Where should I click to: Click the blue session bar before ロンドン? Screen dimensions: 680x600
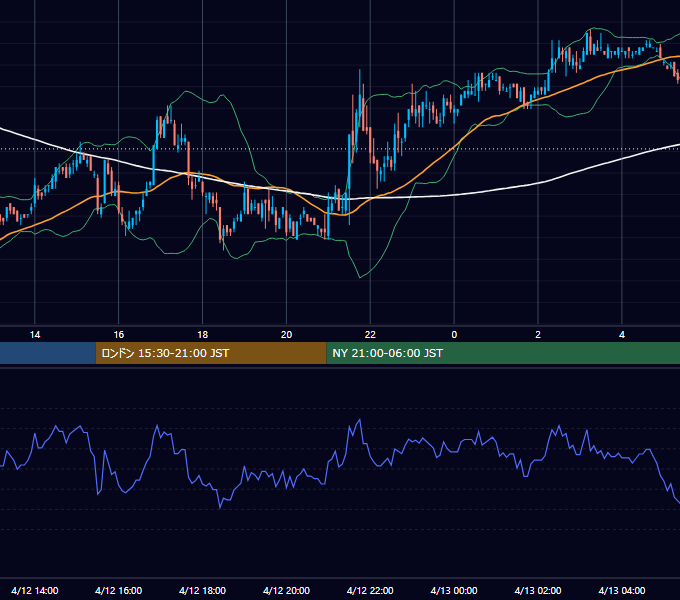[48, 353]
